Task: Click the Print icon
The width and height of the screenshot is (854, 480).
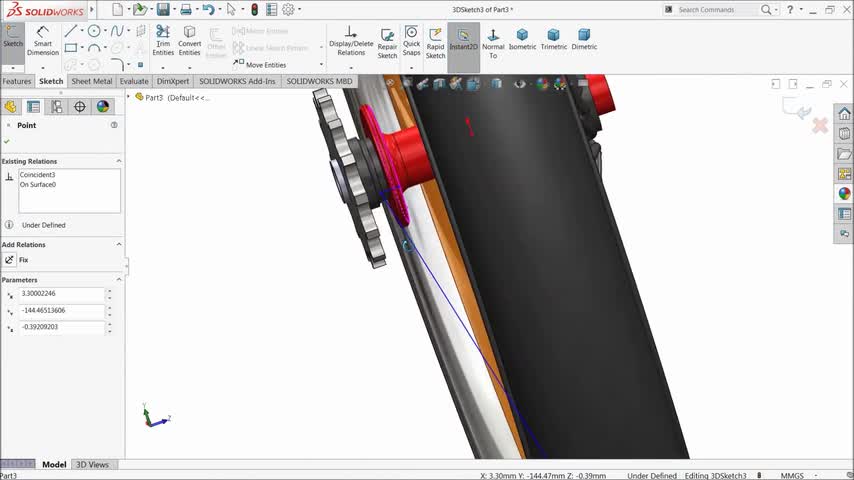Action: pyautogui.click(x=186, y=9)
